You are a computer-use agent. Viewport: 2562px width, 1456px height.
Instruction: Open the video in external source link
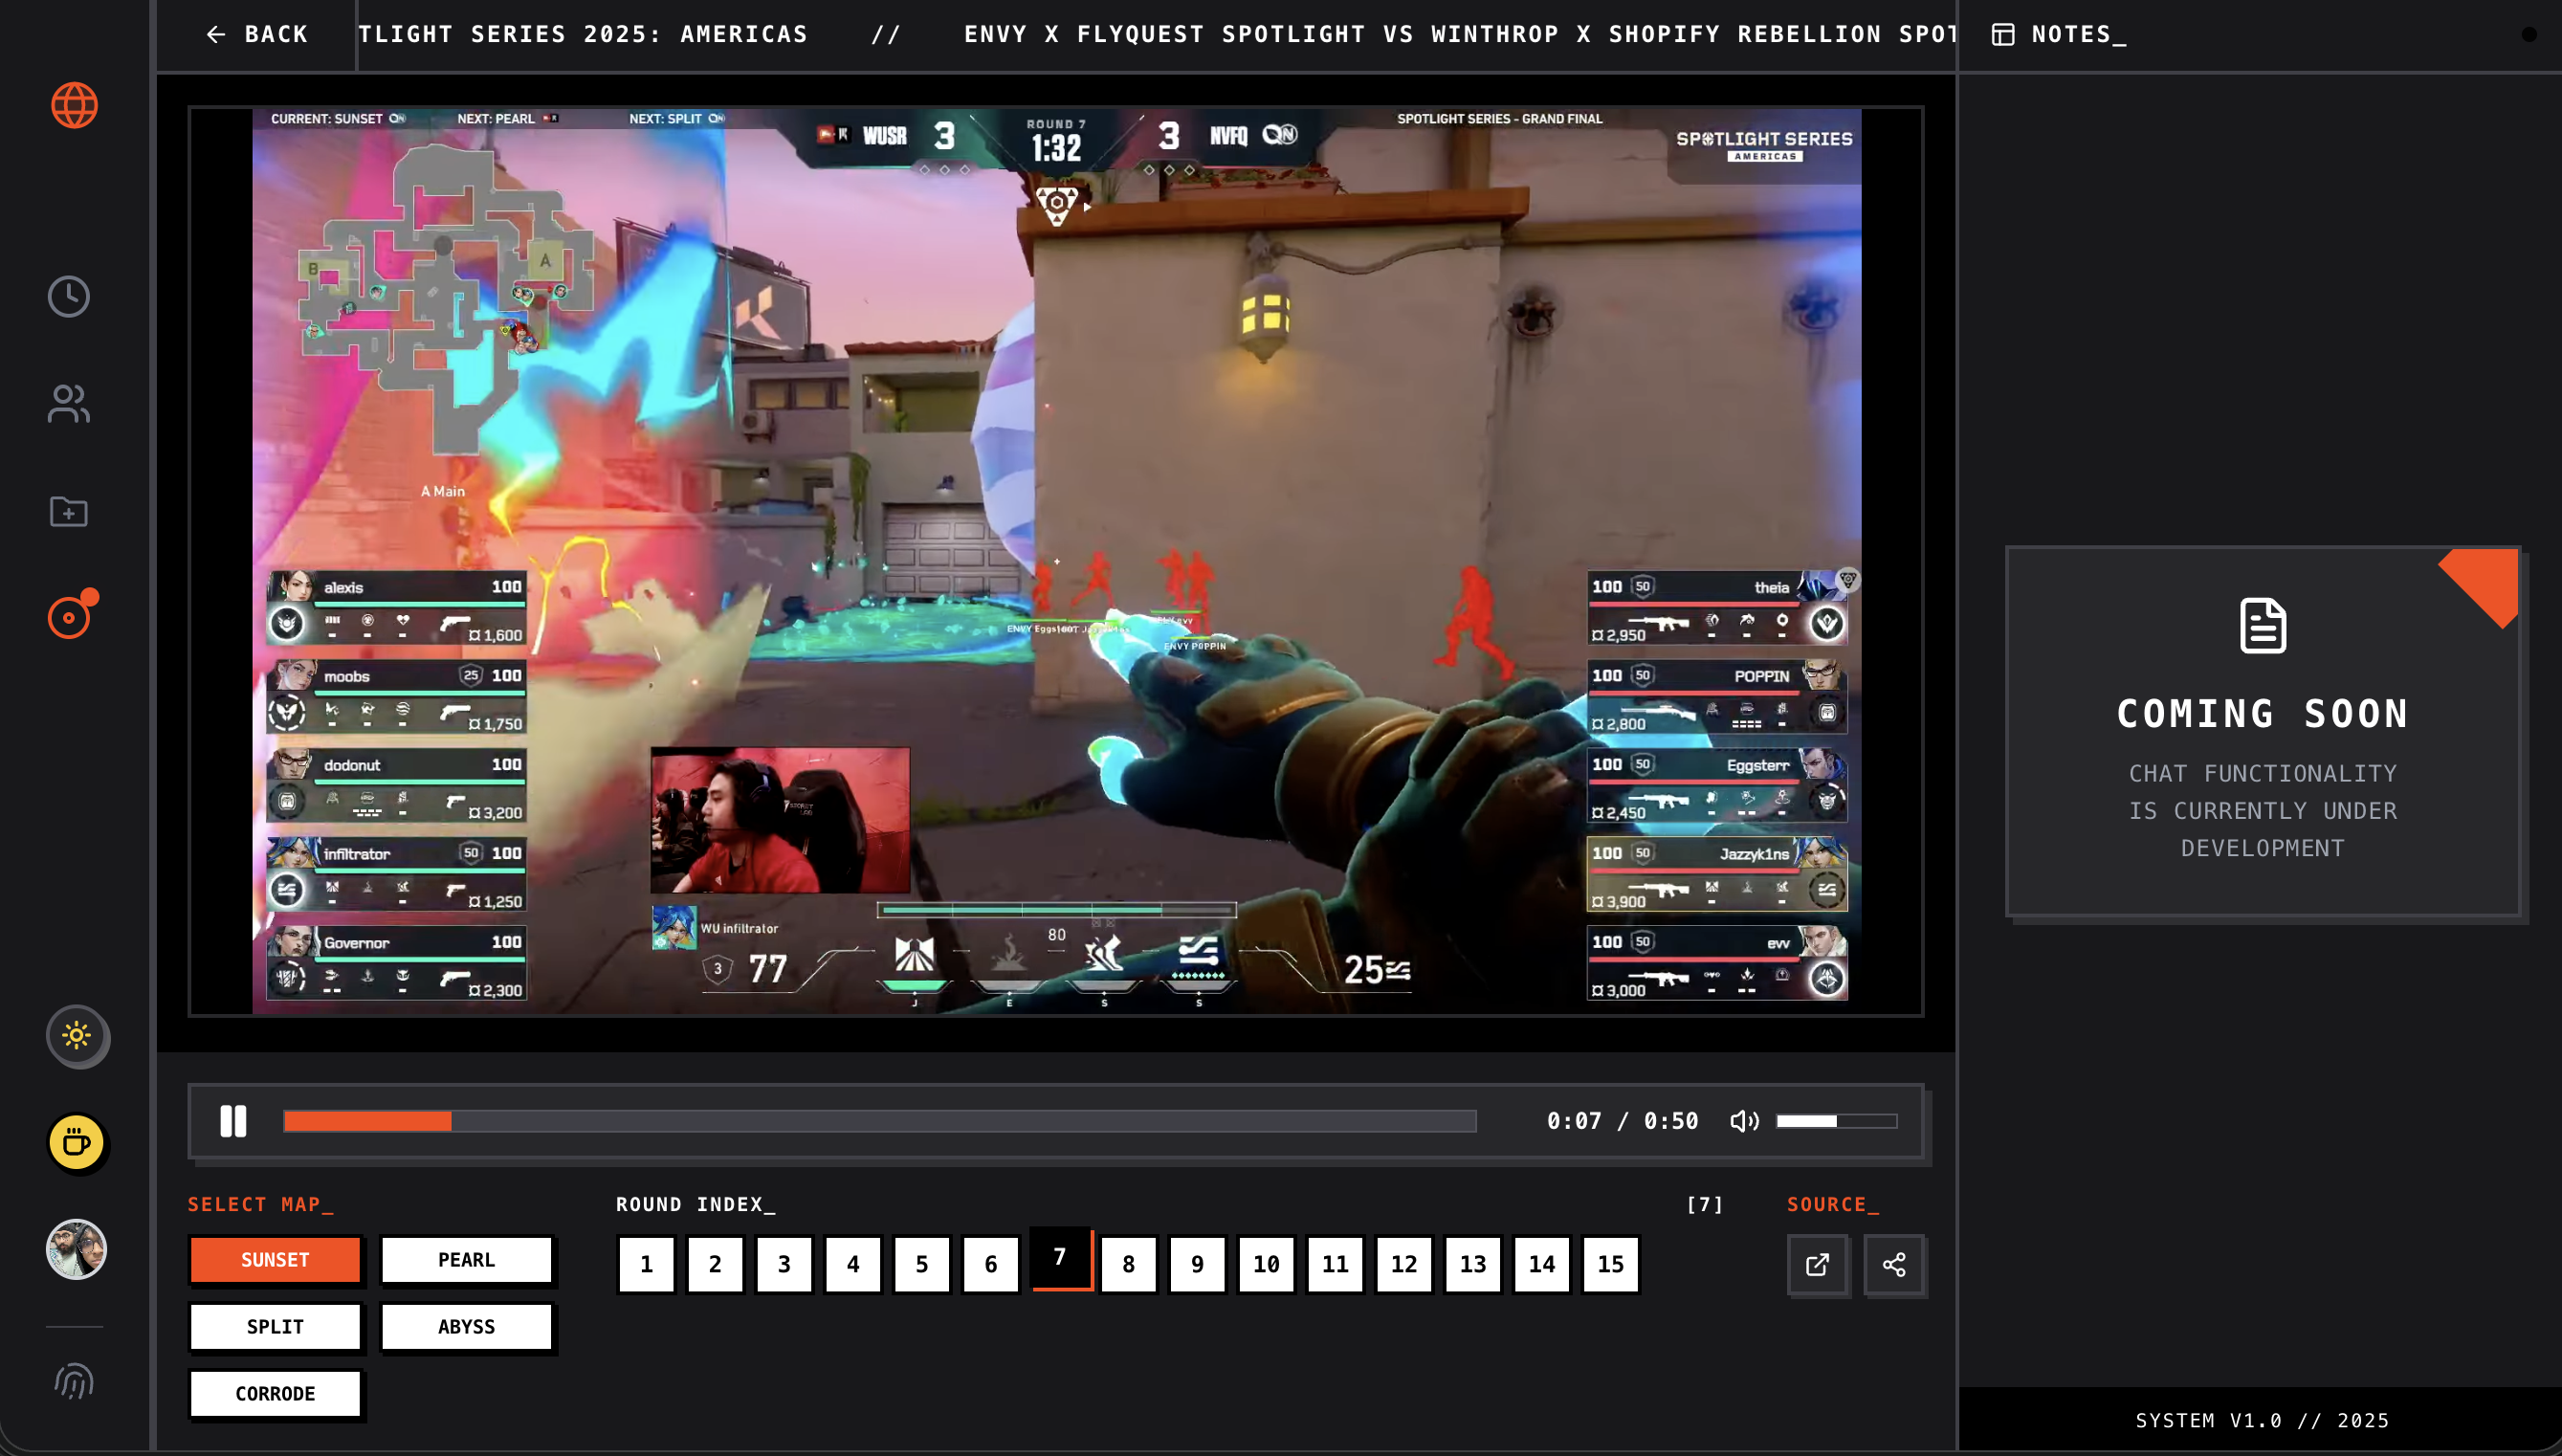click(x=1818, y=1265)
